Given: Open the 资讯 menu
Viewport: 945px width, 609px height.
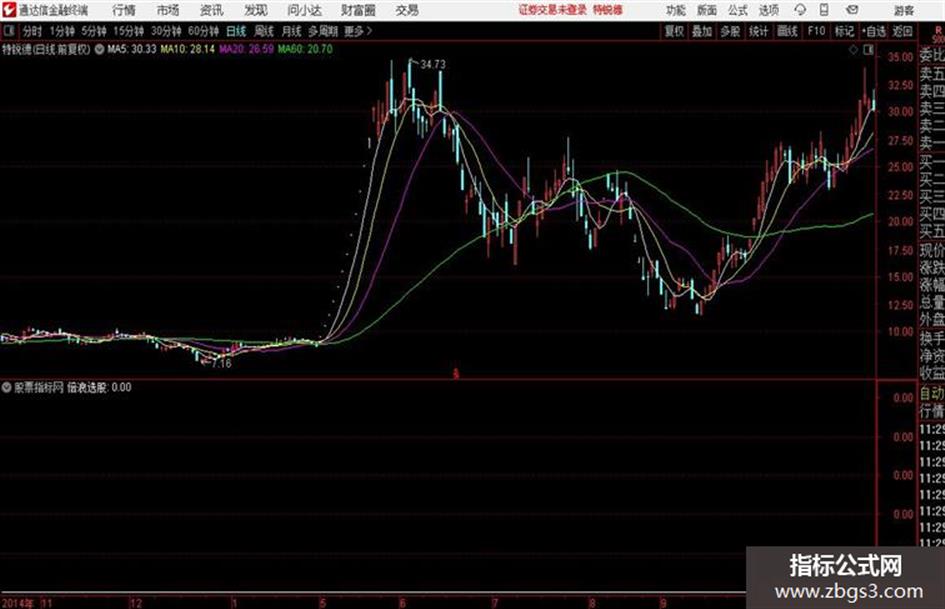Looking at the screenshot, I should (212, 10).
